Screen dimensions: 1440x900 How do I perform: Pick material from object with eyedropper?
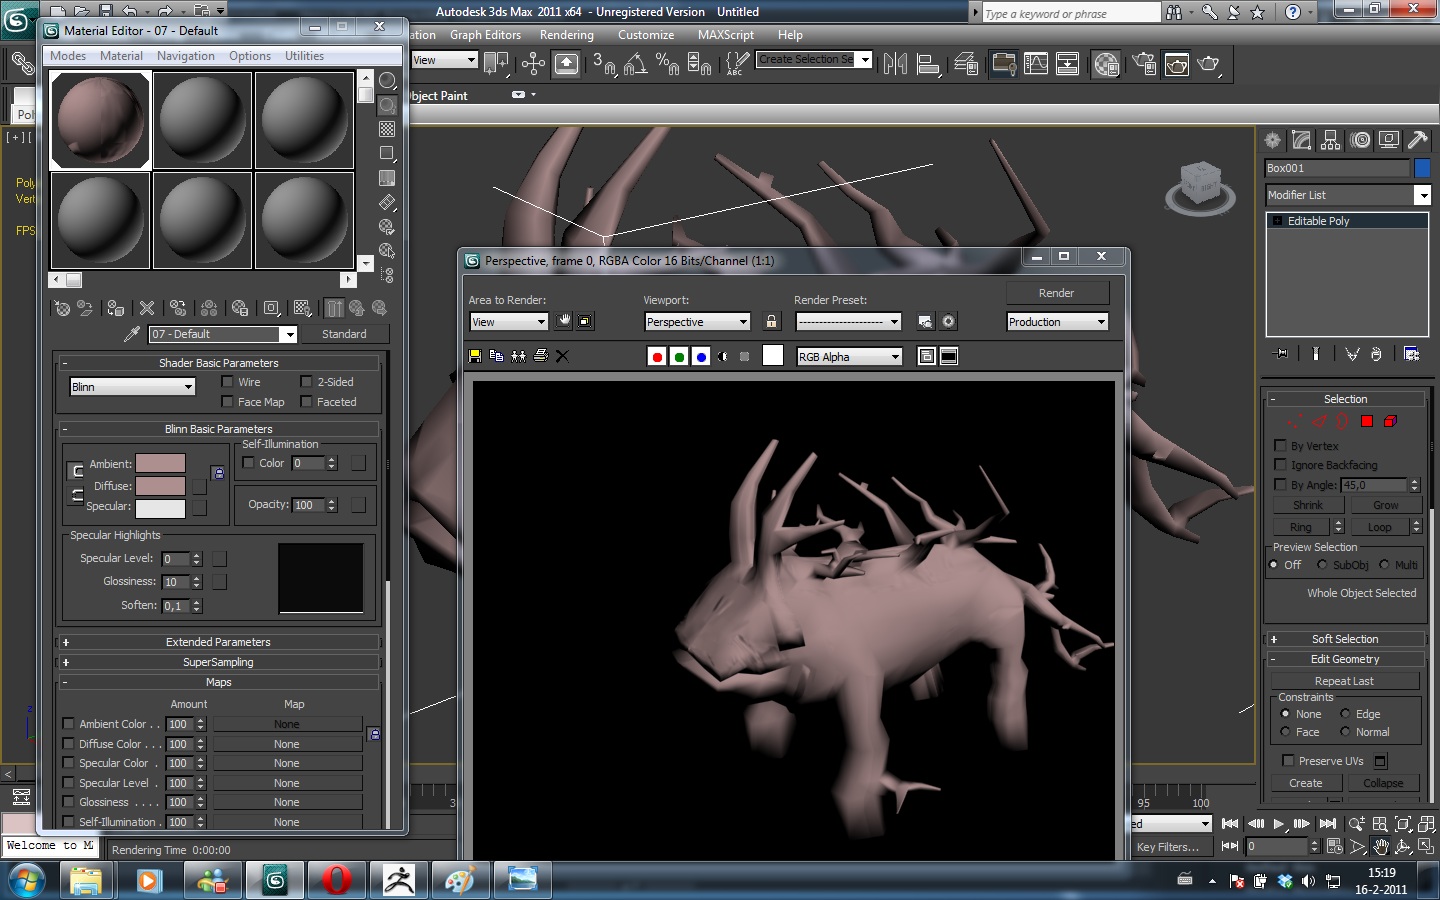(x=131, y=334)
